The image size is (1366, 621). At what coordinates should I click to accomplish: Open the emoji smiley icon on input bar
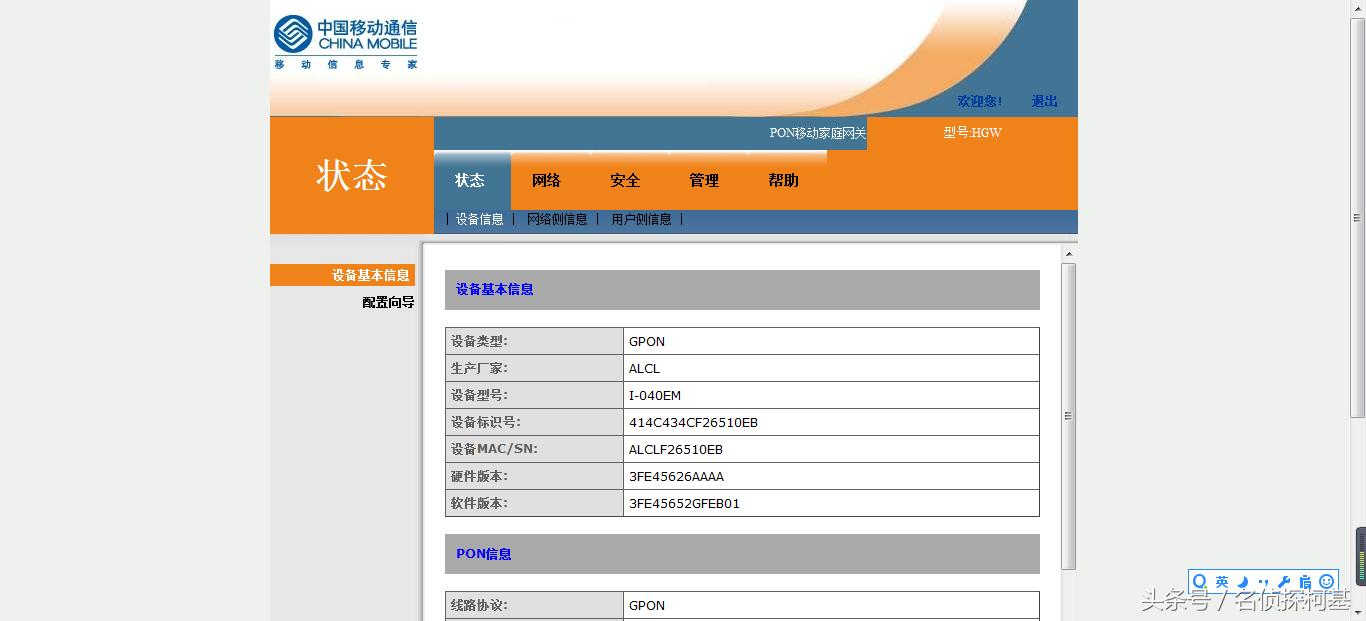[x=1328, y=581]
